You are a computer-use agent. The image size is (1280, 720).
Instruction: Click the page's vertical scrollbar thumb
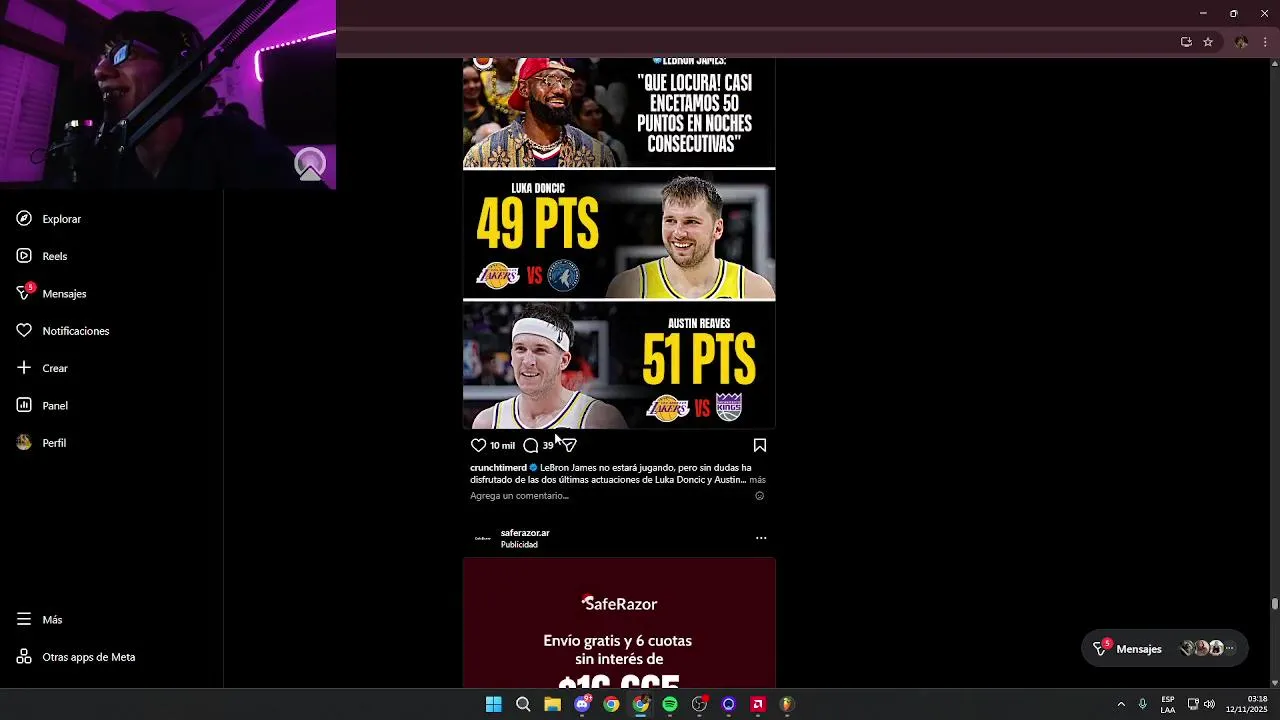[x=1275, y=604]
